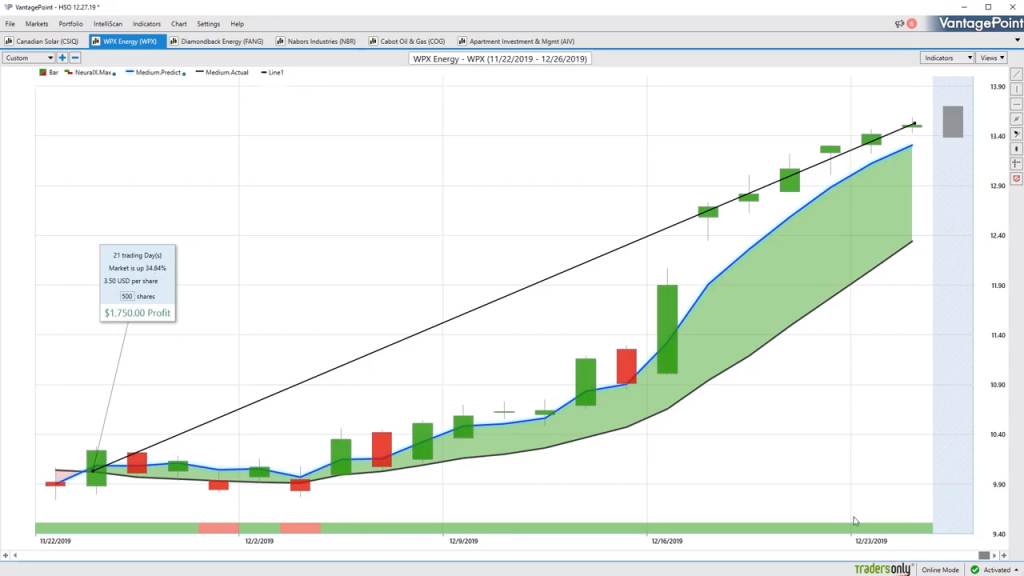Click the zoom in plus button
The height and width of the screenshot is (576, 1024).
coord(63,58)
